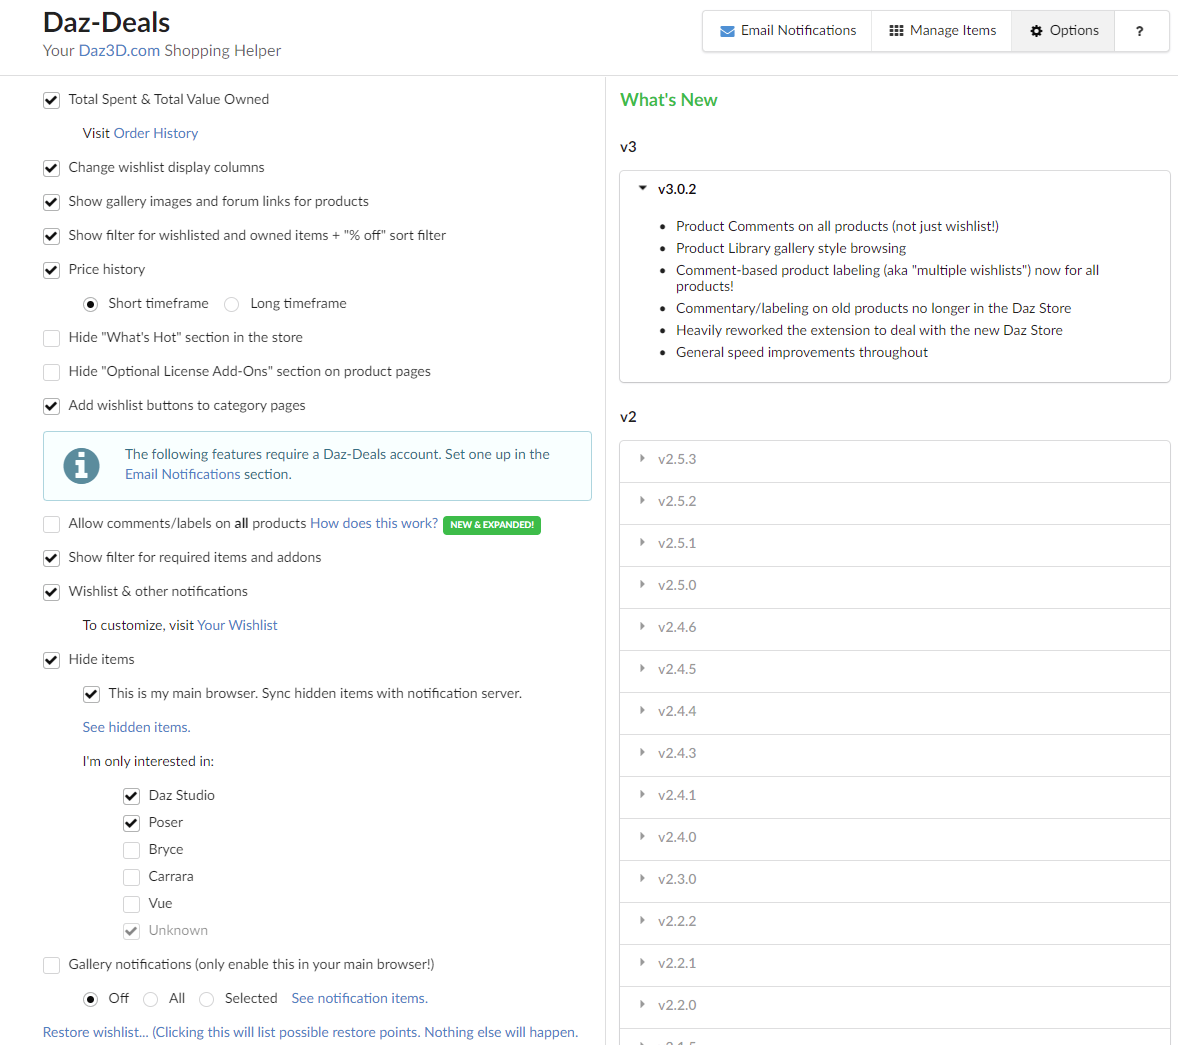Open the Your Wishlist link

pyautogui.click(x=237, y=625)
